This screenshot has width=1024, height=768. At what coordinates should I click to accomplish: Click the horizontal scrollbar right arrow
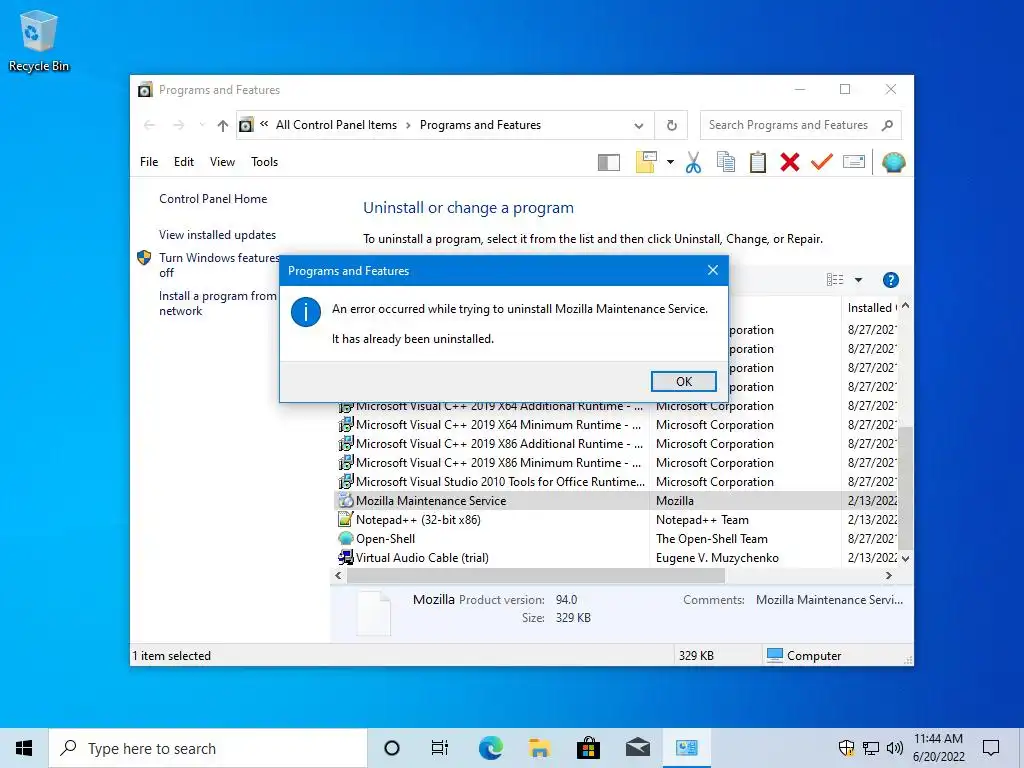(x=889, y=575)
